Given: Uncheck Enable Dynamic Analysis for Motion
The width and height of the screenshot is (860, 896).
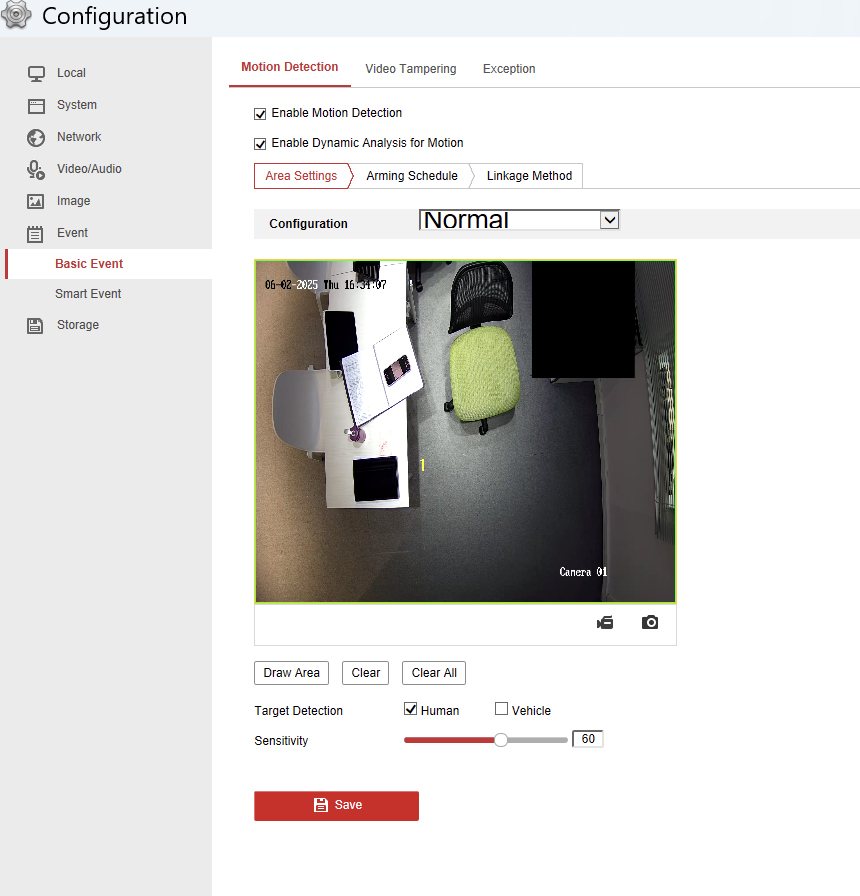Looking at the screenshot, I should 261,144.
